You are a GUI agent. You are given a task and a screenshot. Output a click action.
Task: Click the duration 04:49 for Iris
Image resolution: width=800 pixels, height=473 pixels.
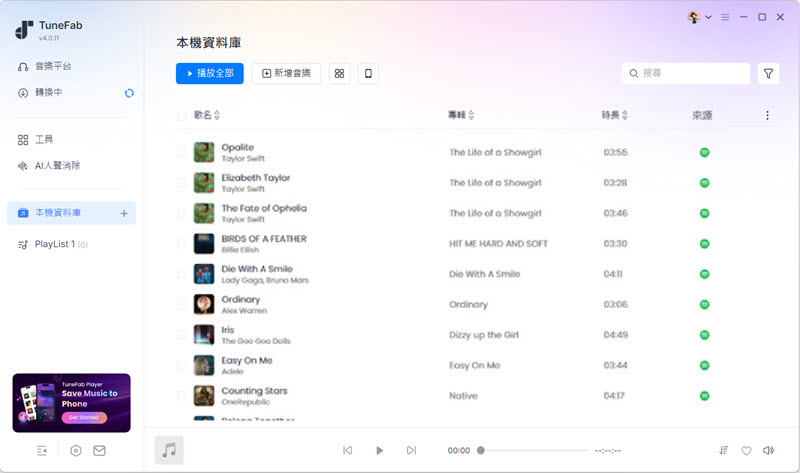click(x=615, y=335)
